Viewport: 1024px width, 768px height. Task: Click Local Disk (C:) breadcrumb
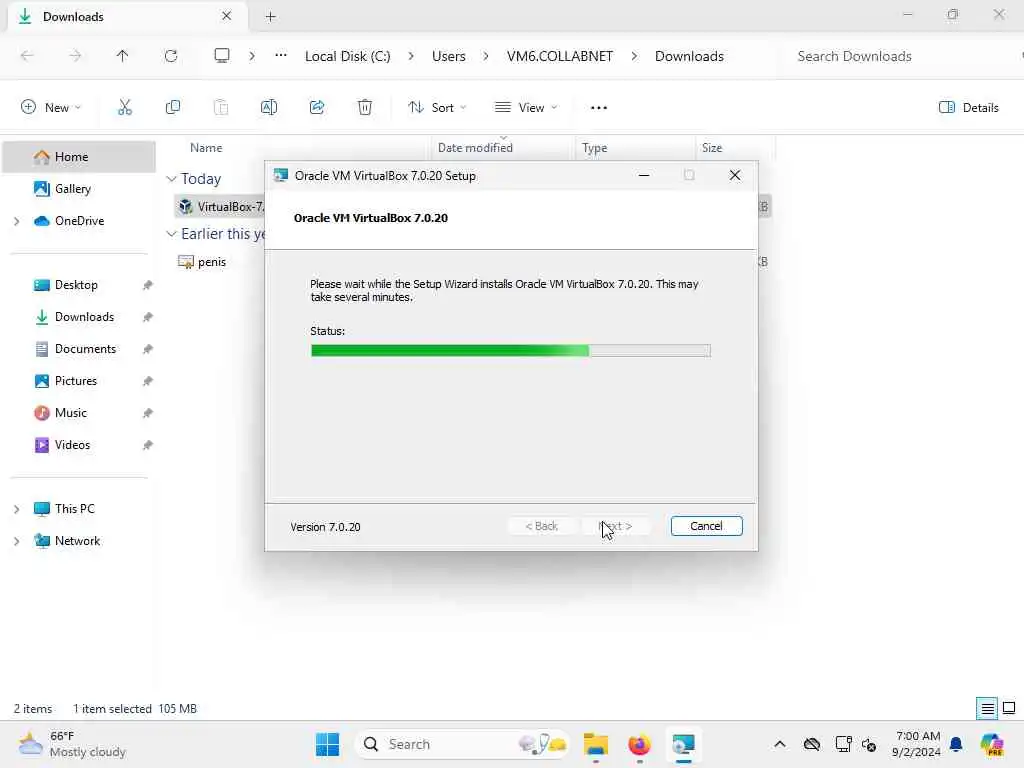[x=347, y=56]
